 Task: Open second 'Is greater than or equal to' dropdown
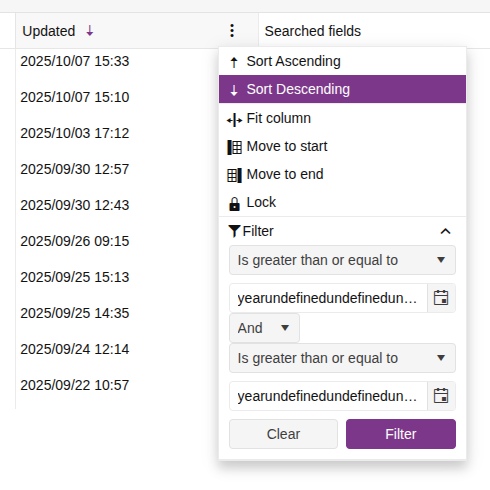click(x=342, y=358)
